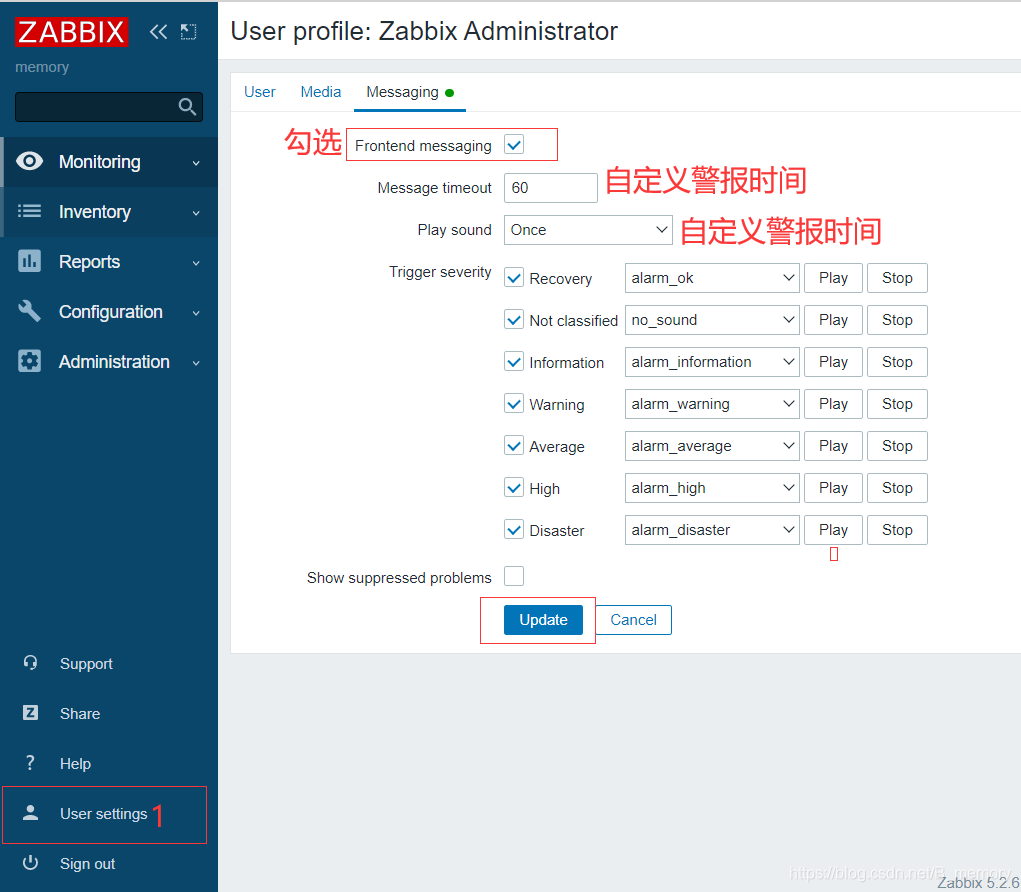This screenshot has width=1021, height=892.
Task: Uncheck the Frontend messaging checkbox
Action: pos(514,145)
